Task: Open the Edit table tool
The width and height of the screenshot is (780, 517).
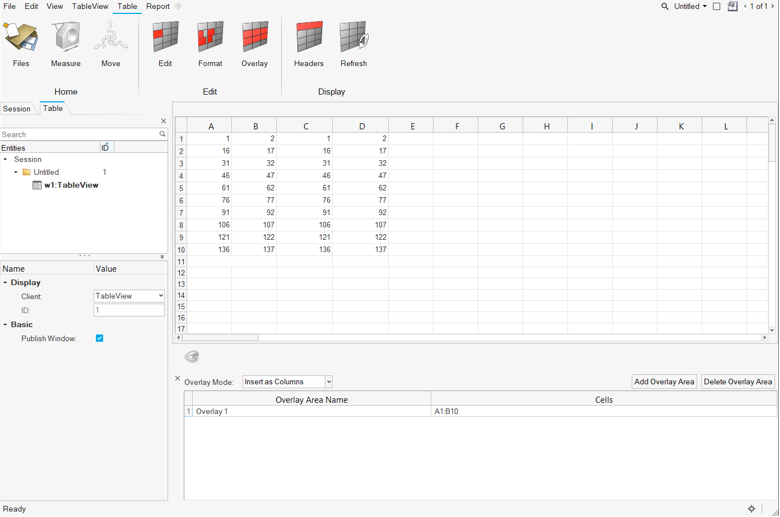Action: point(165,39)
